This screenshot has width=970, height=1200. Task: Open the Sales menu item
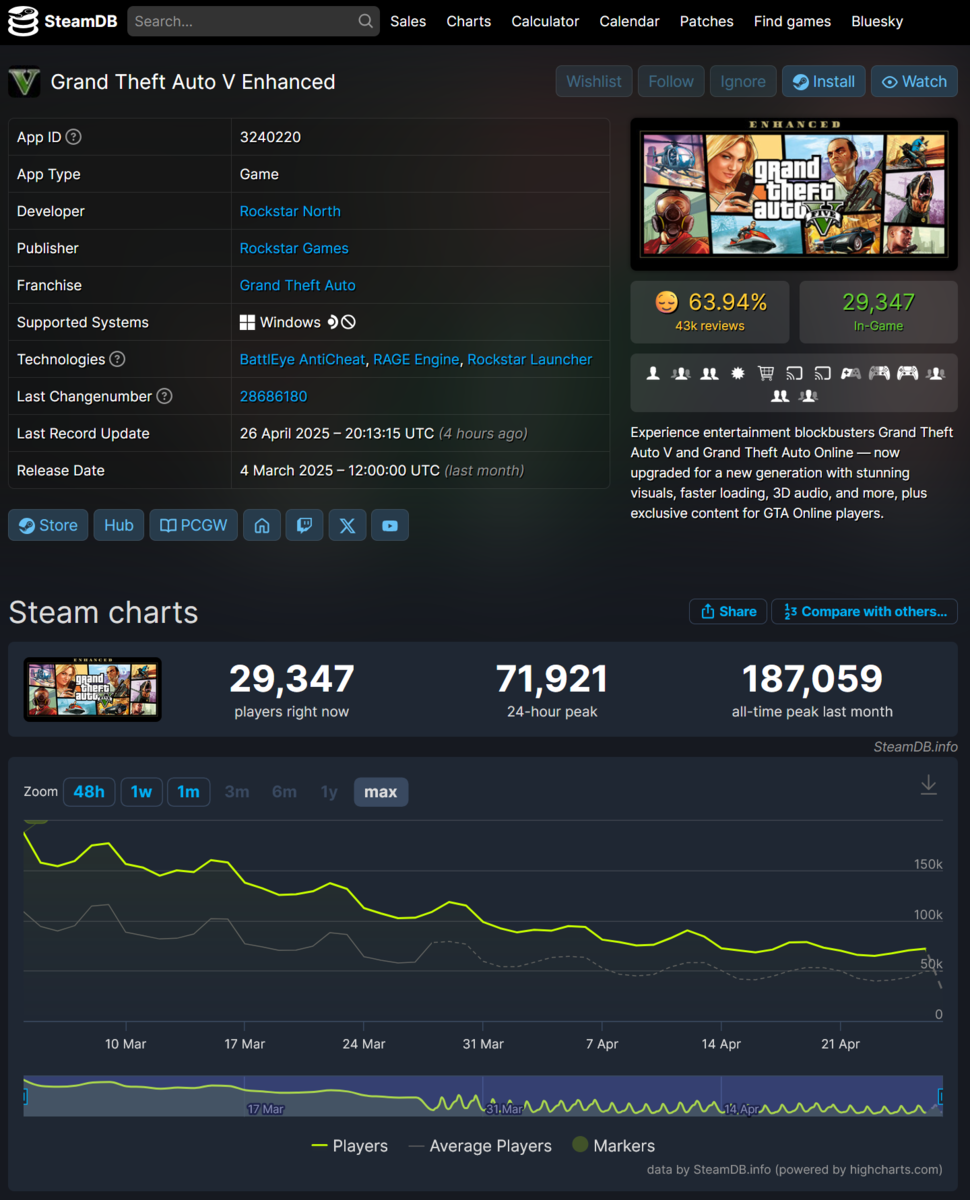(x=408, y=21)
